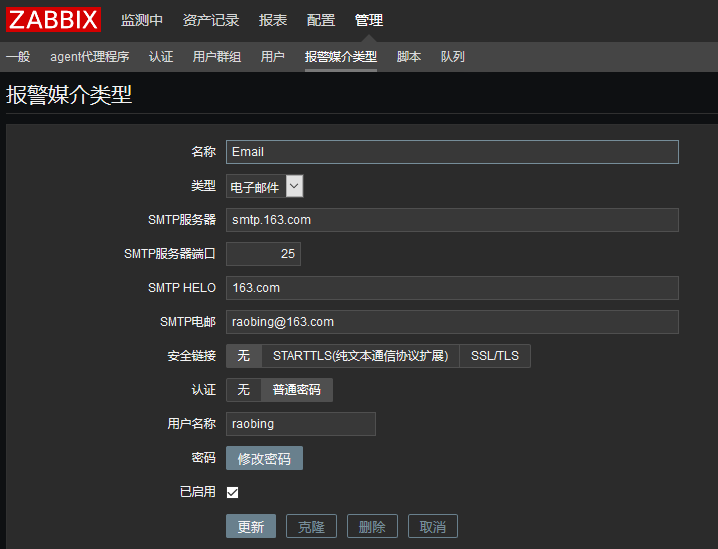This screenshot has height=549, width=718.
Task: Open the 报表 menu
Action: tap(272, 20)
